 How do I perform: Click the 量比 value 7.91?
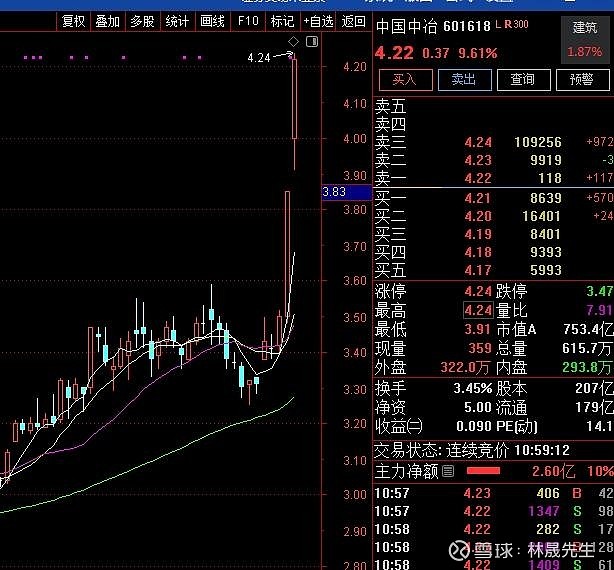tap(600, 310)
